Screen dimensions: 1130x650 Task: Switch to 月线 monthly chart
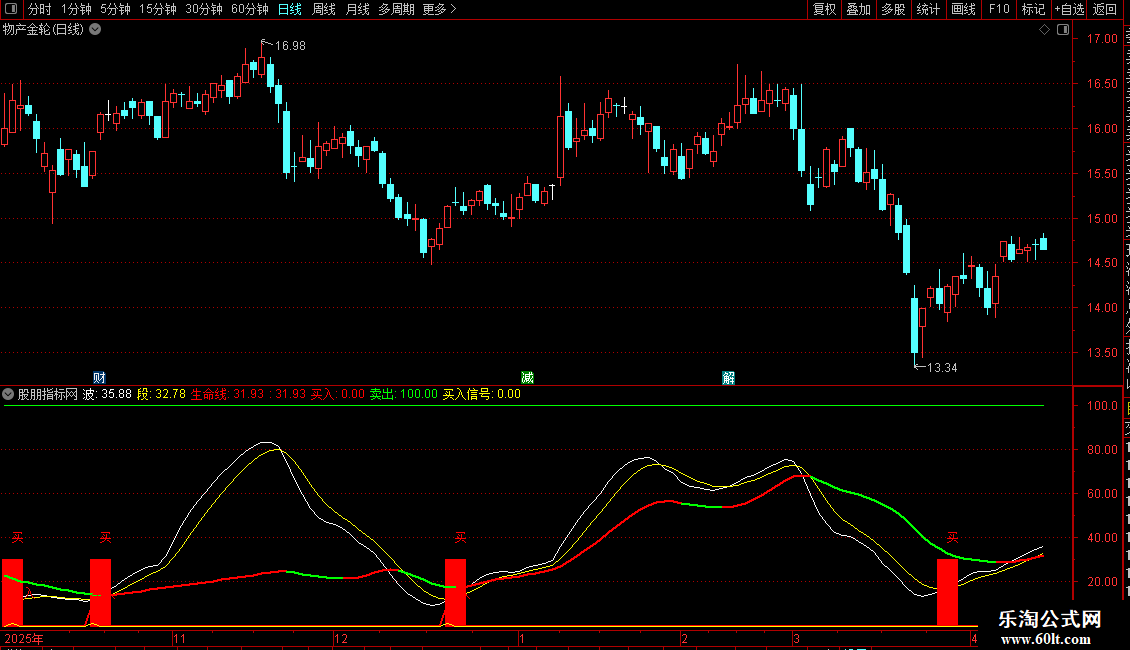pyautogui.click(x=357, y=9)
